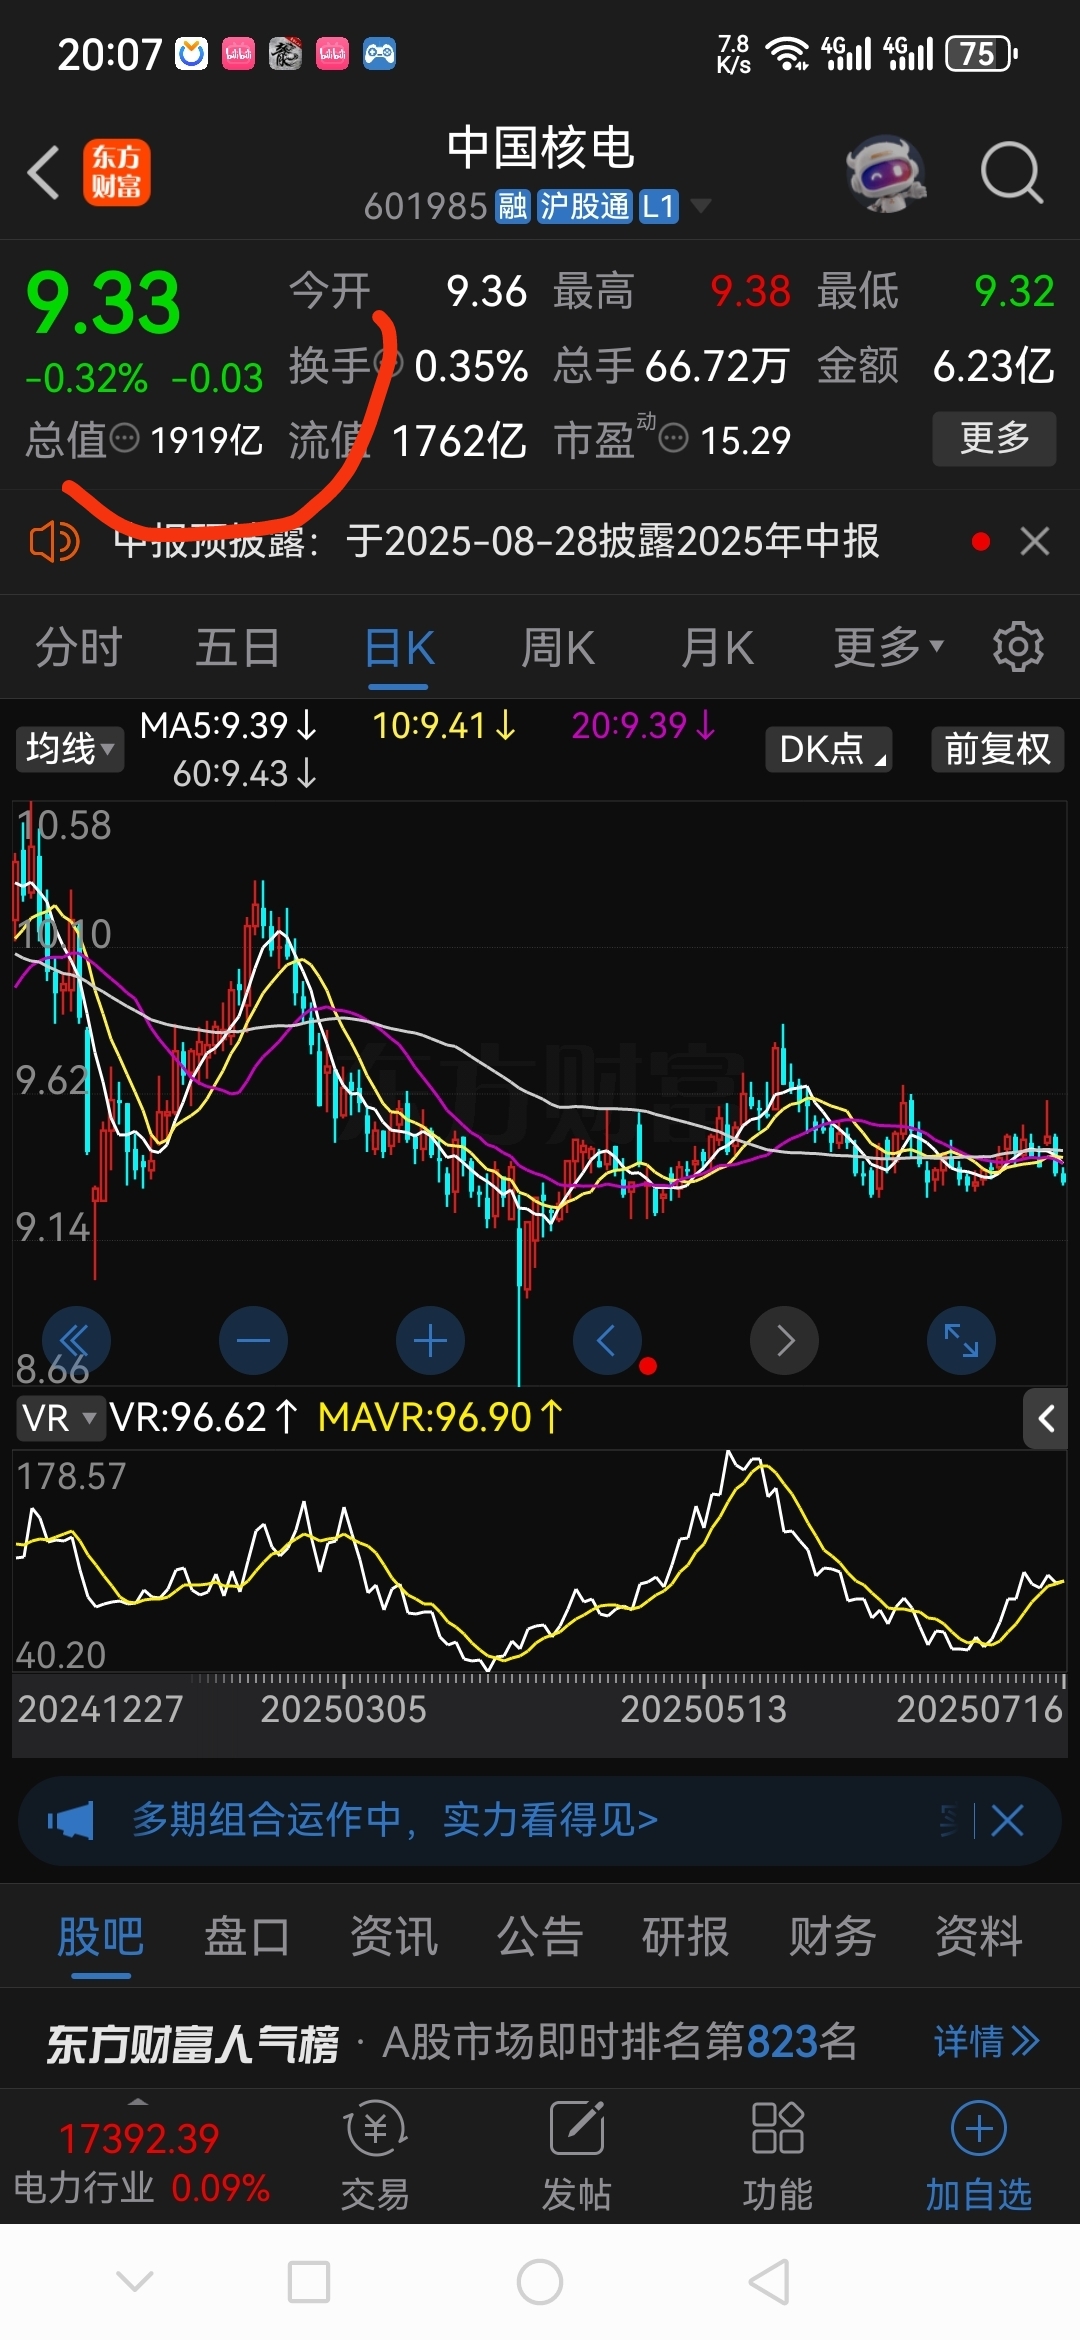Open the robot assistant avatar

pos(885,173)
